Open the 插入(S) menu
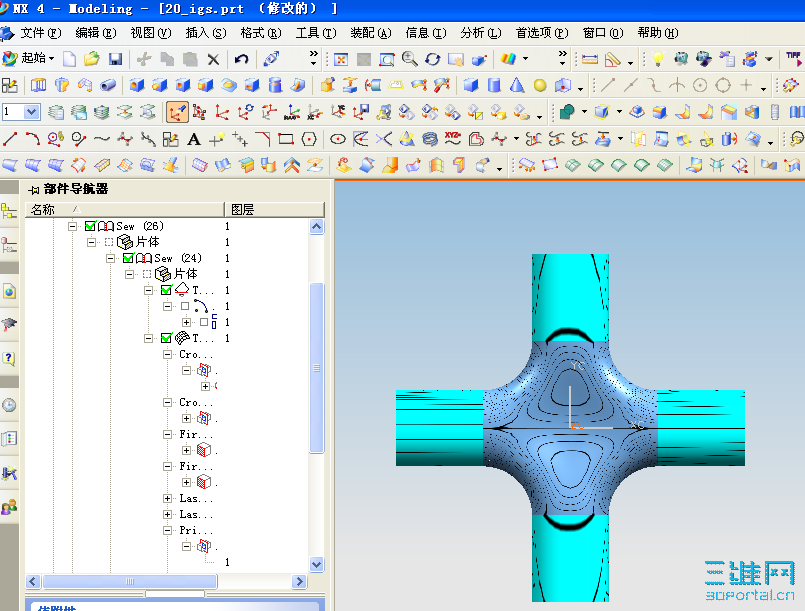Screen dimensions: 805x611 click(206, 33)
